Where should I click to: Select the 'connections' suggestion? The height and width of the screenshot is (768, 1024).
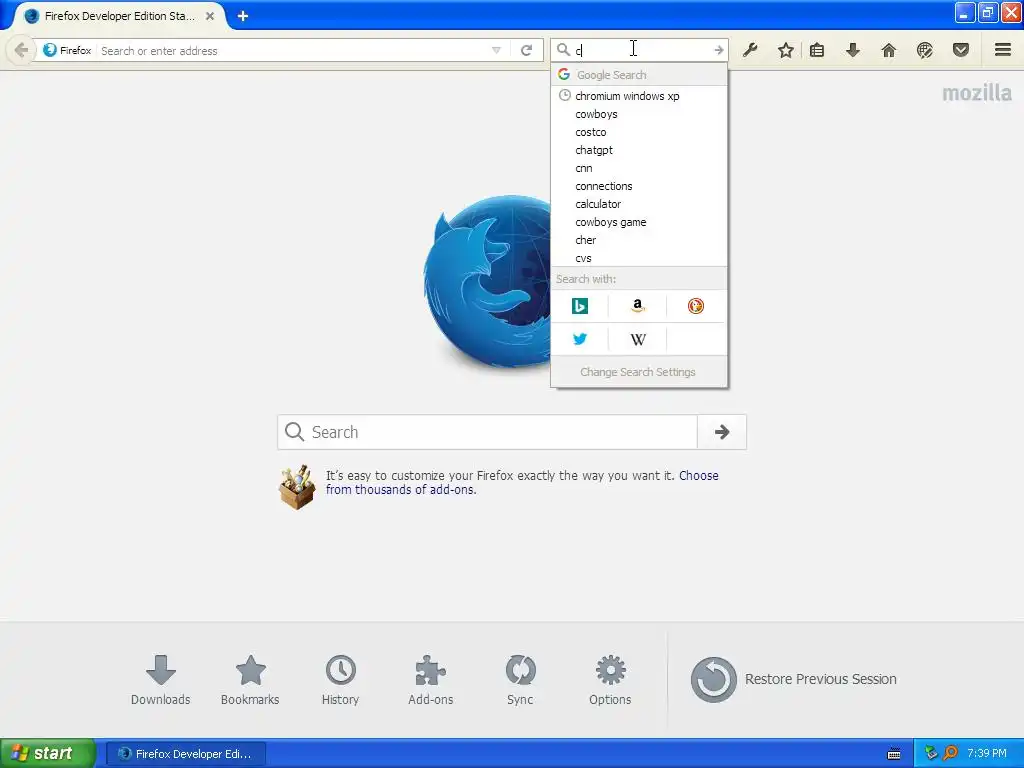(x=639, y=186)
